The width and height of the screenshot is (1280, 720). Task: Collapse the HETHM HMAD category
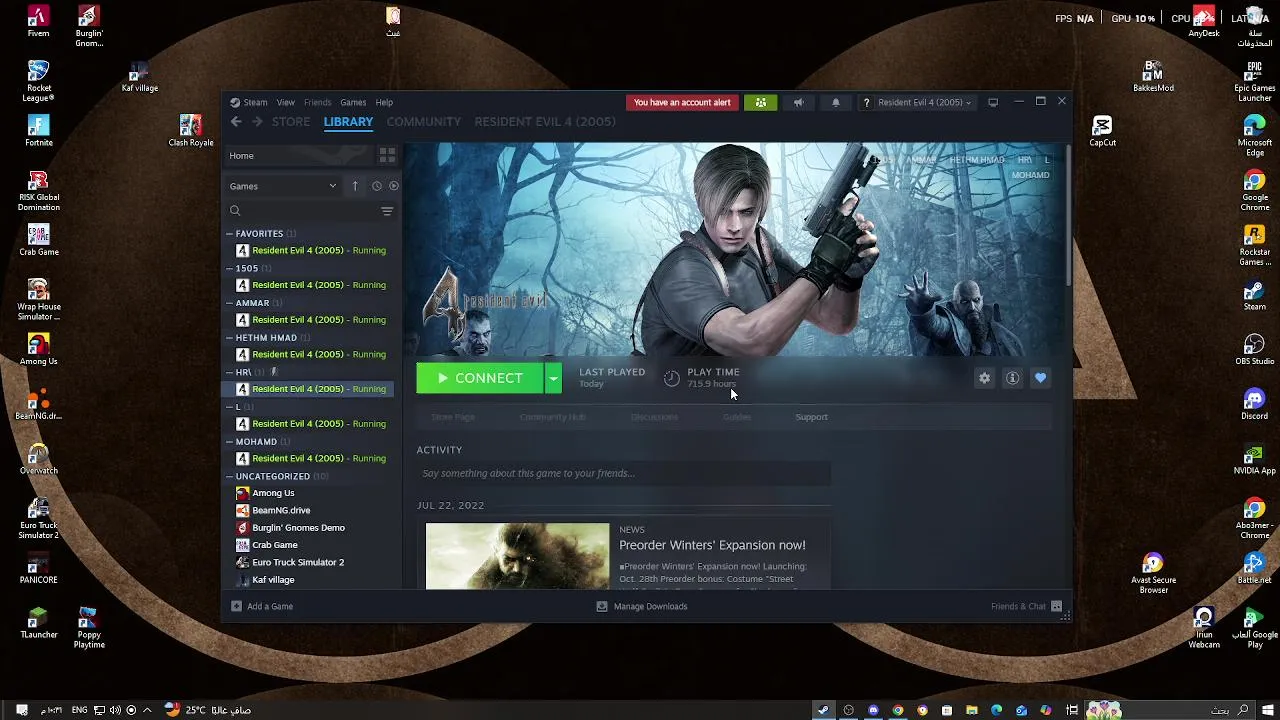tap(229, 338)
